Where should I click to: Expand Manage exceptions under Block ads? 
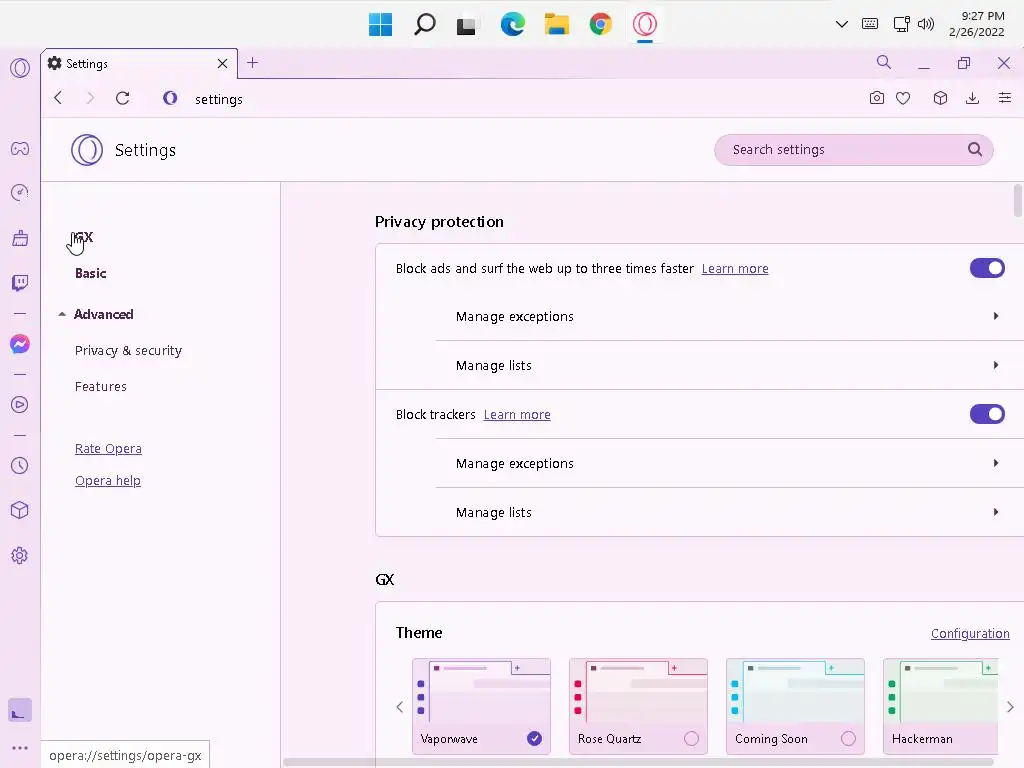tap(729, 316)
